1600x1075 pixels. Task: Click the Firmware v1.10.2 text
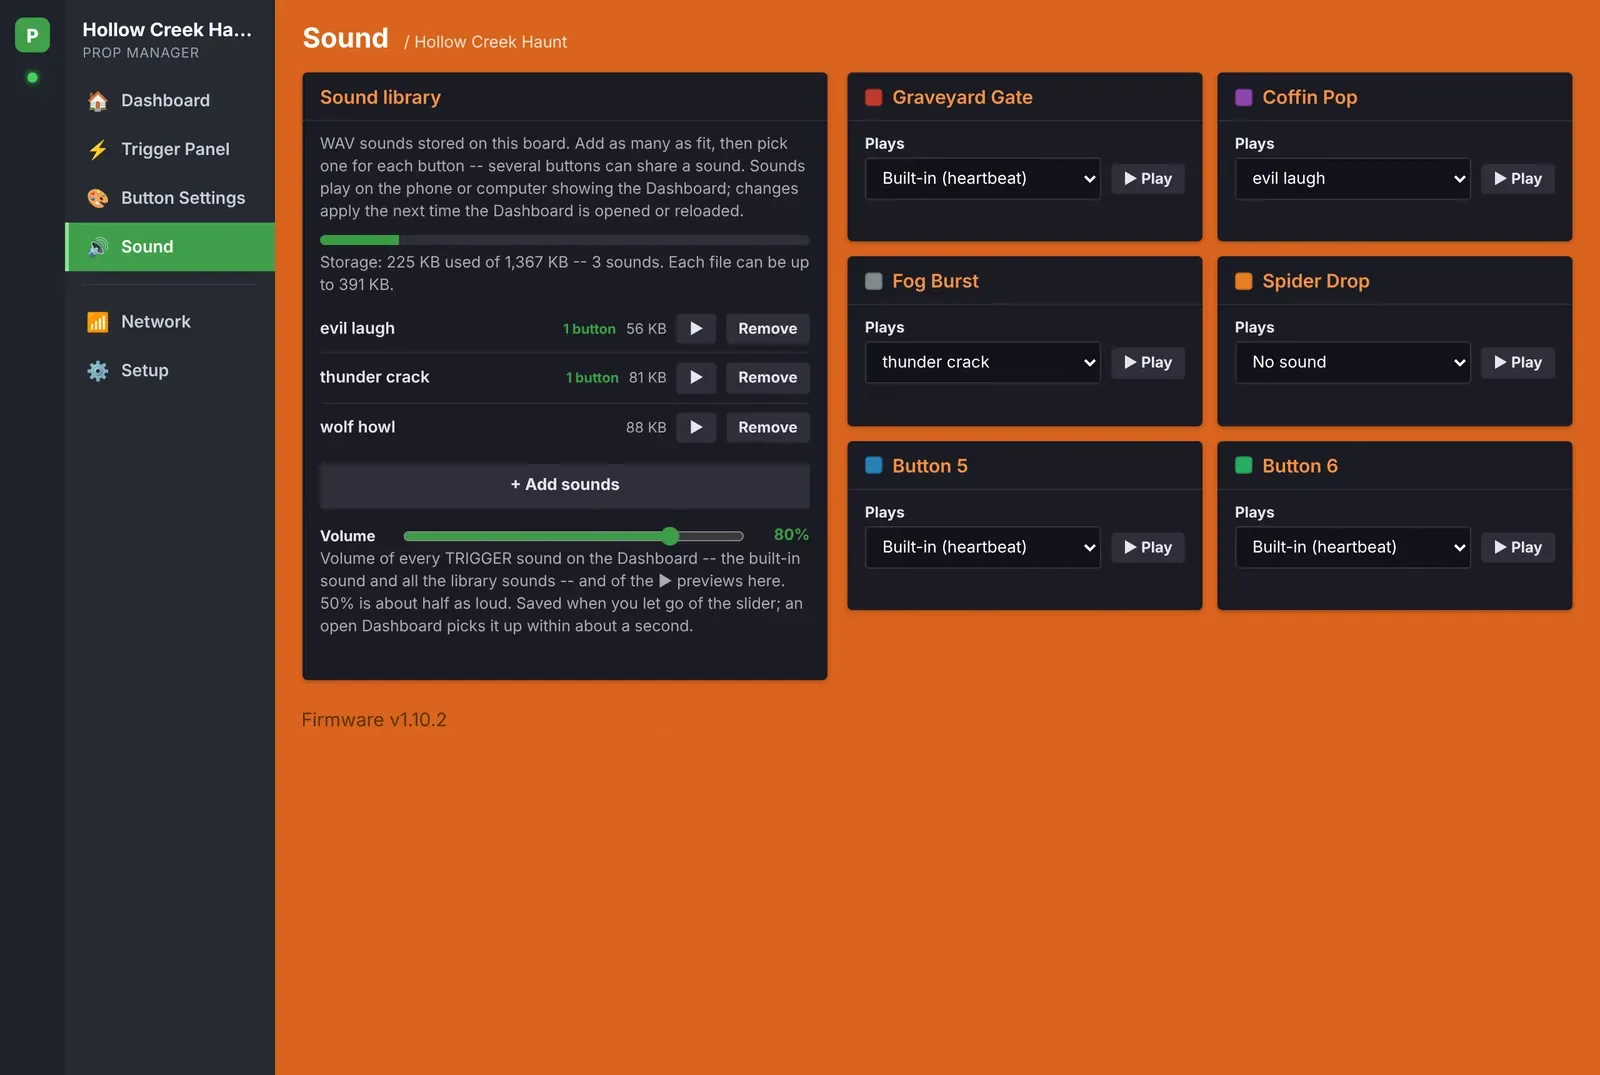[374, 720]
